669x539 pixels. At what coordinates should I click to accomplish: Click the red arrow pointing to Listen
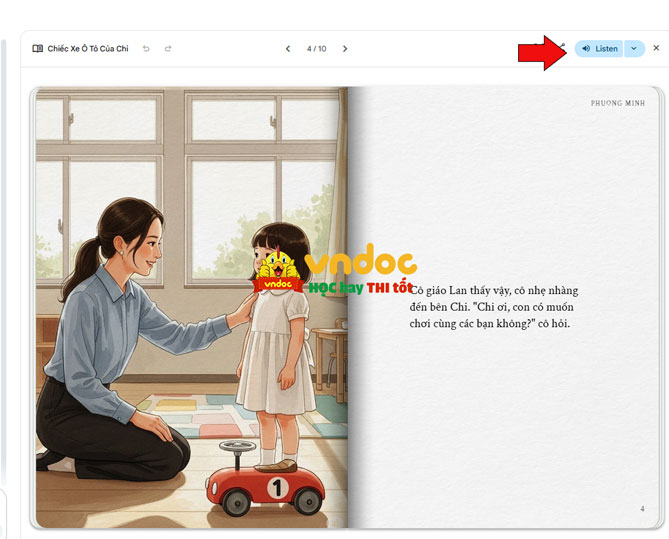coord(542,52)
